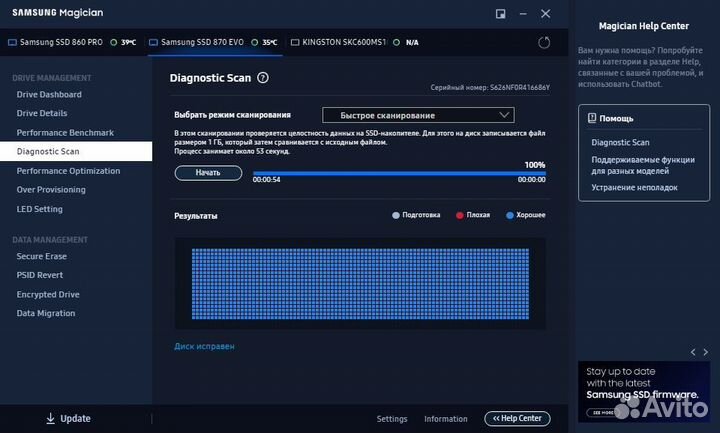Show previous banner with left arrow
The width and height of the screenshot is (720, 433).
tap(693, 352)
